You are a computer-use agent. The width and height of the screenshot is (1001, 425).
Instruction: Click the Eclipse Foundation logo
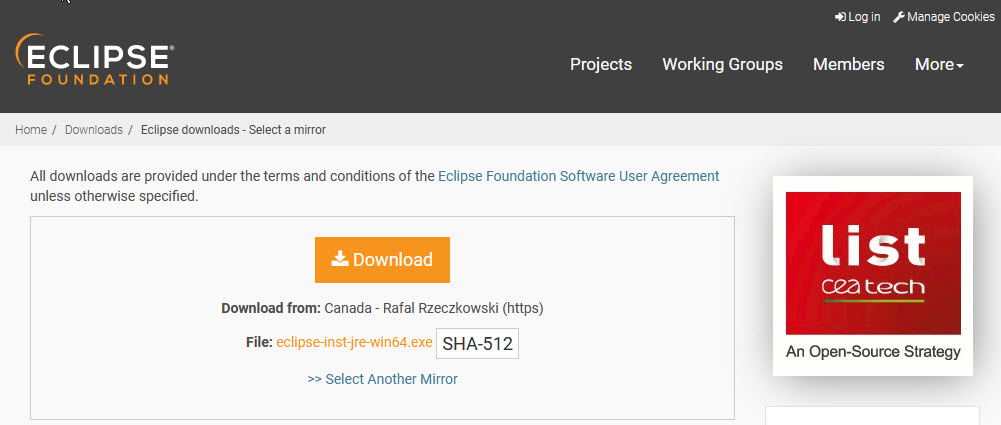coord(94,60)
